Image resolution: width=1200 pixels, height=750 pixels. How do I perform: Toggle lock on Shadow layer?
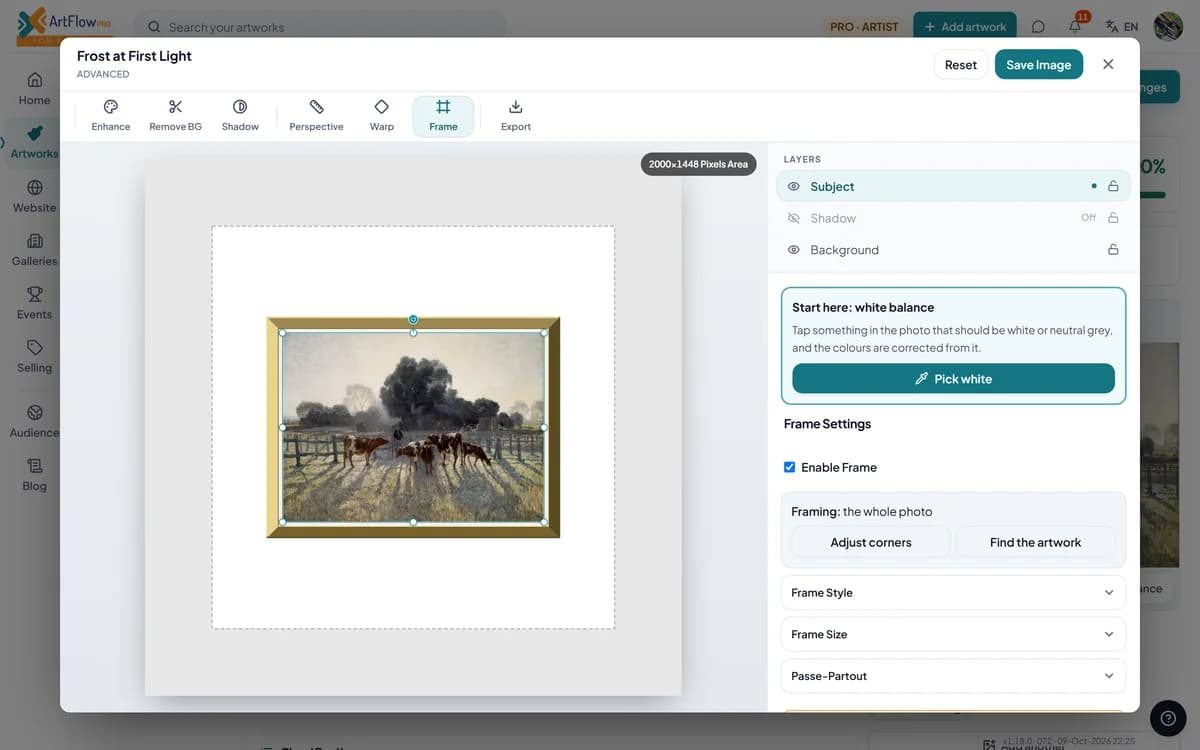tap(1113, 218)
